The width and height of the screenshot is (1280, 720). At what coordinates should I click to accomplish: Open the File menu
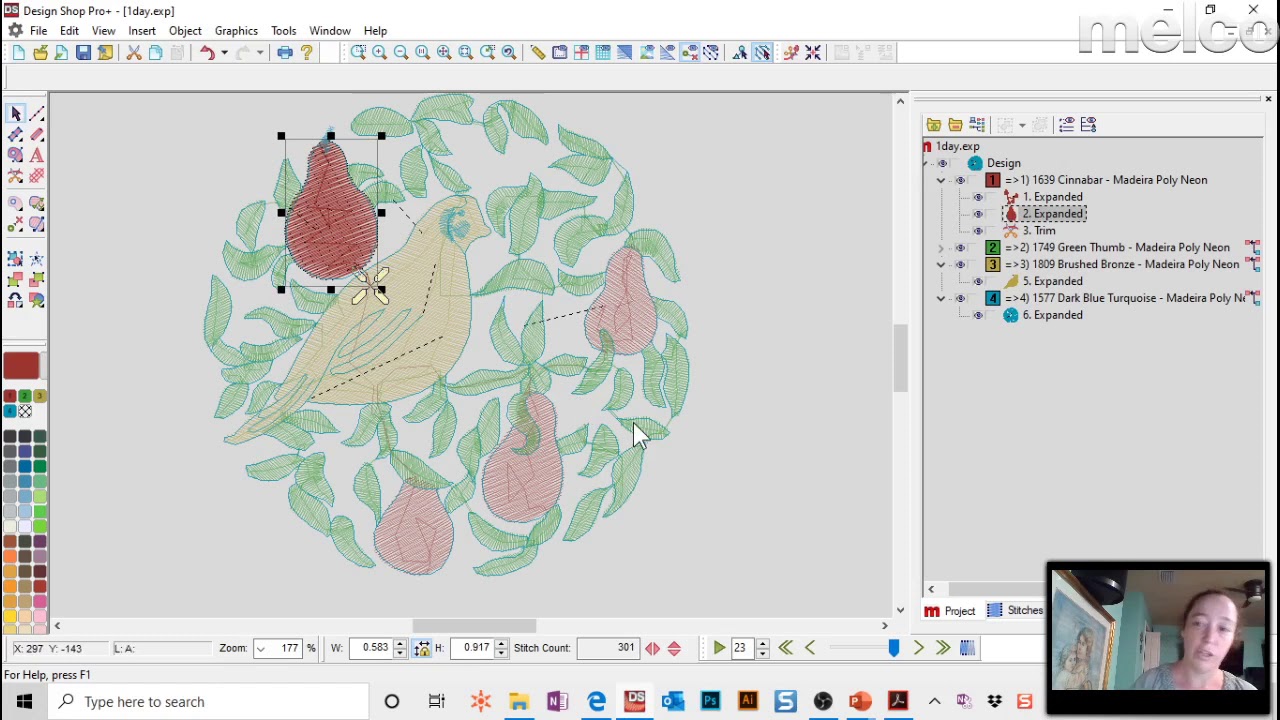[x=38, y=31]
